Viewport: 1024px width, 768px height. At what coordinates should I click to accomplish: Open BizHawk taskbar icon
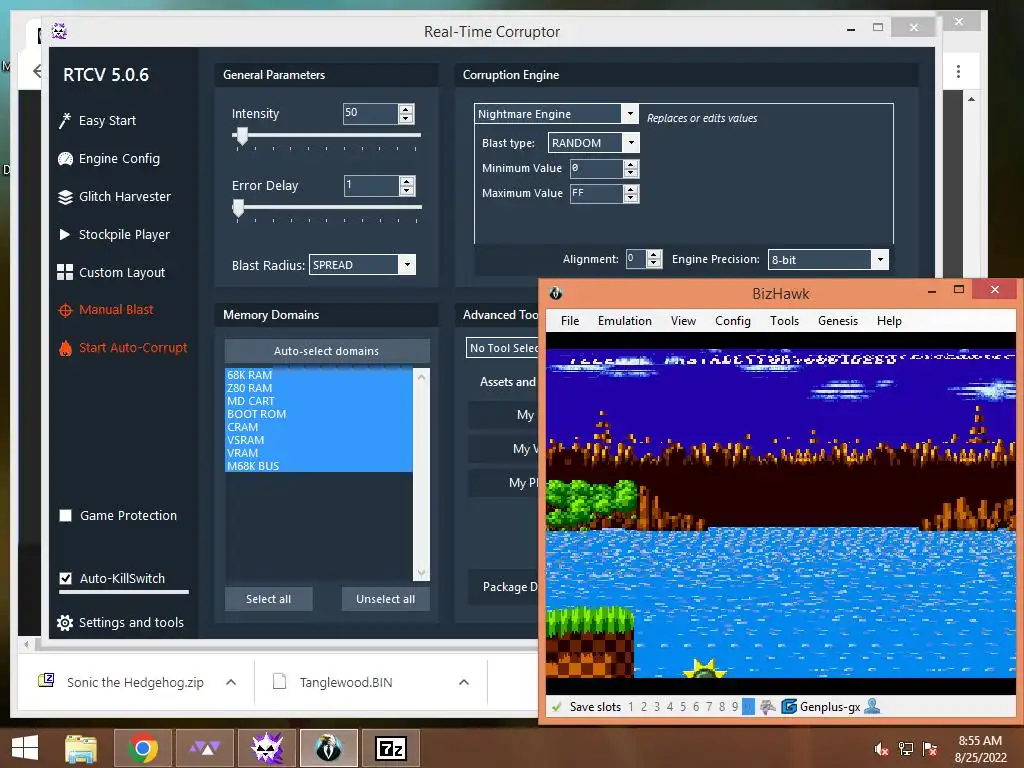click(328, 748)
